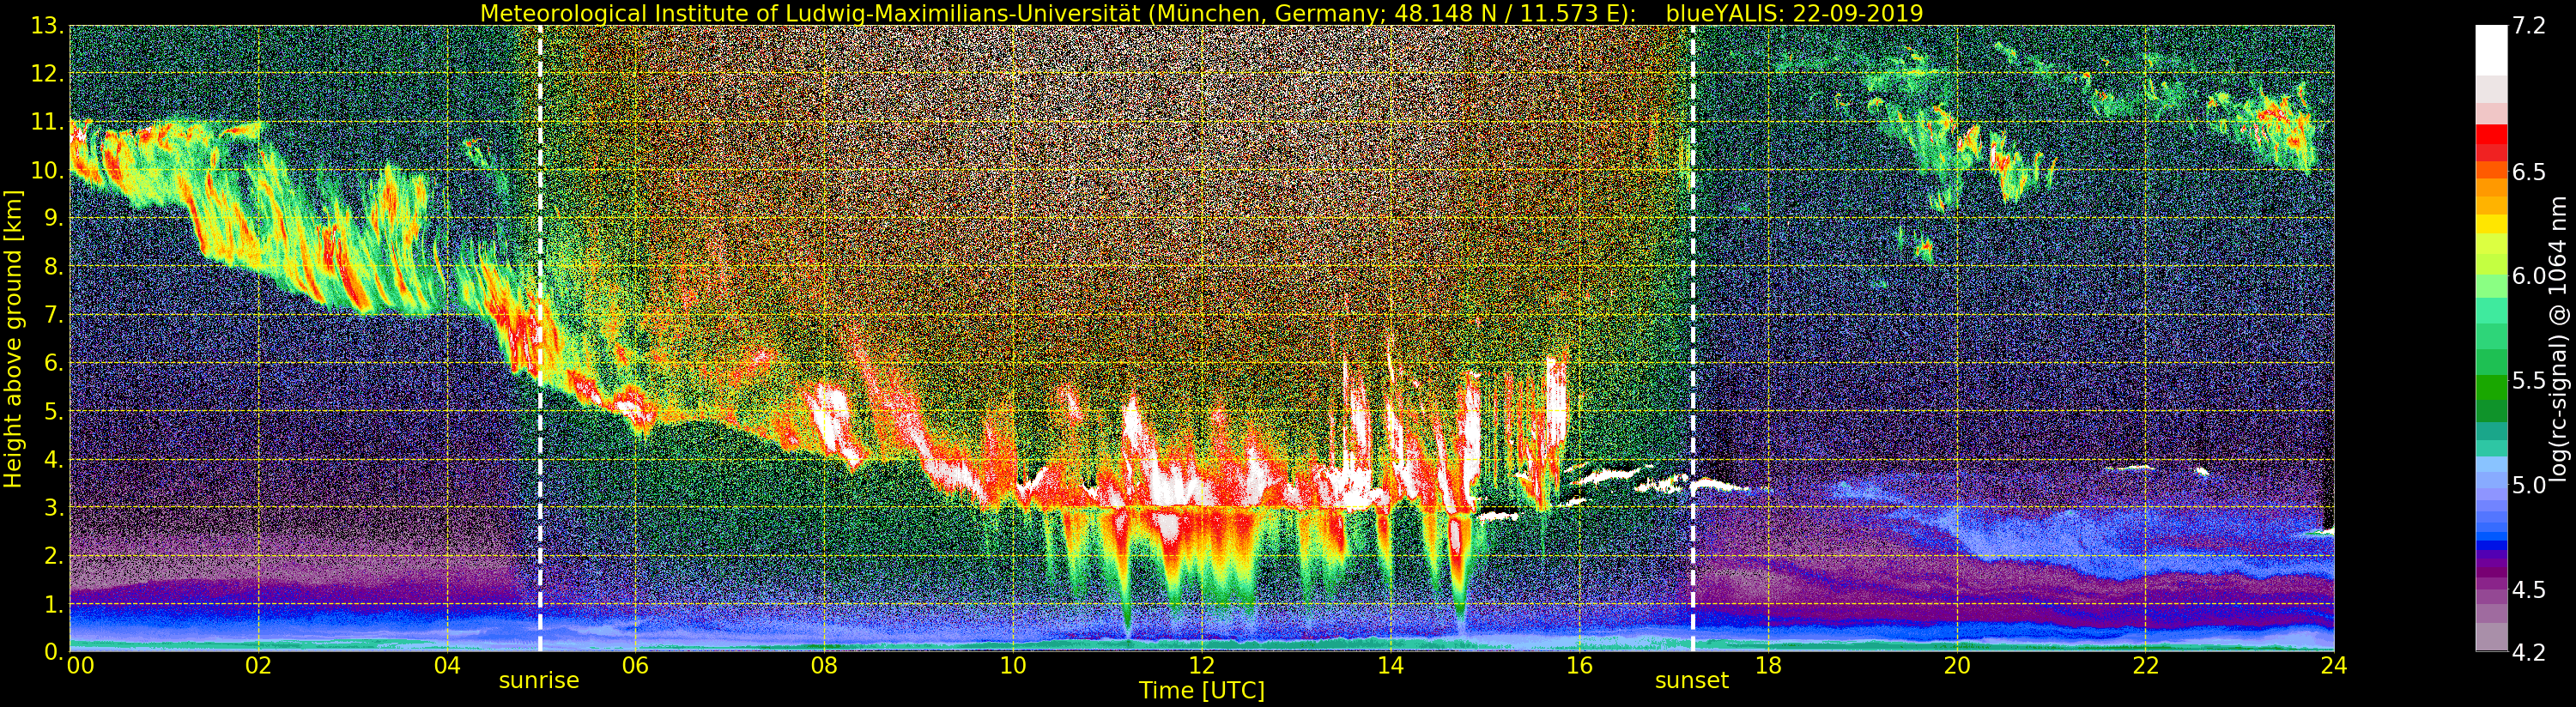
Task: Click the white top segment of the colorbar
Action: click(2491, 50)
